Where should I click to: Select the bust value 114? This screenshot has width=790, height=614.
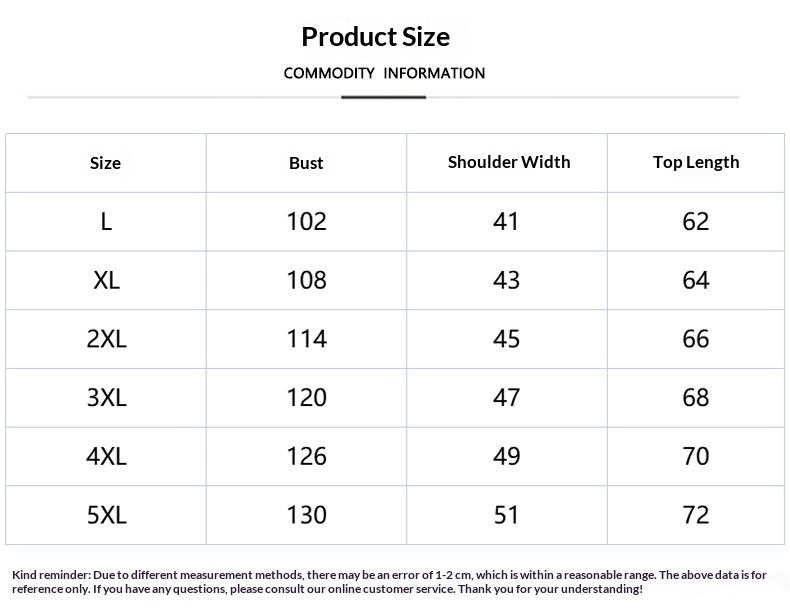(x=306, y=339)
